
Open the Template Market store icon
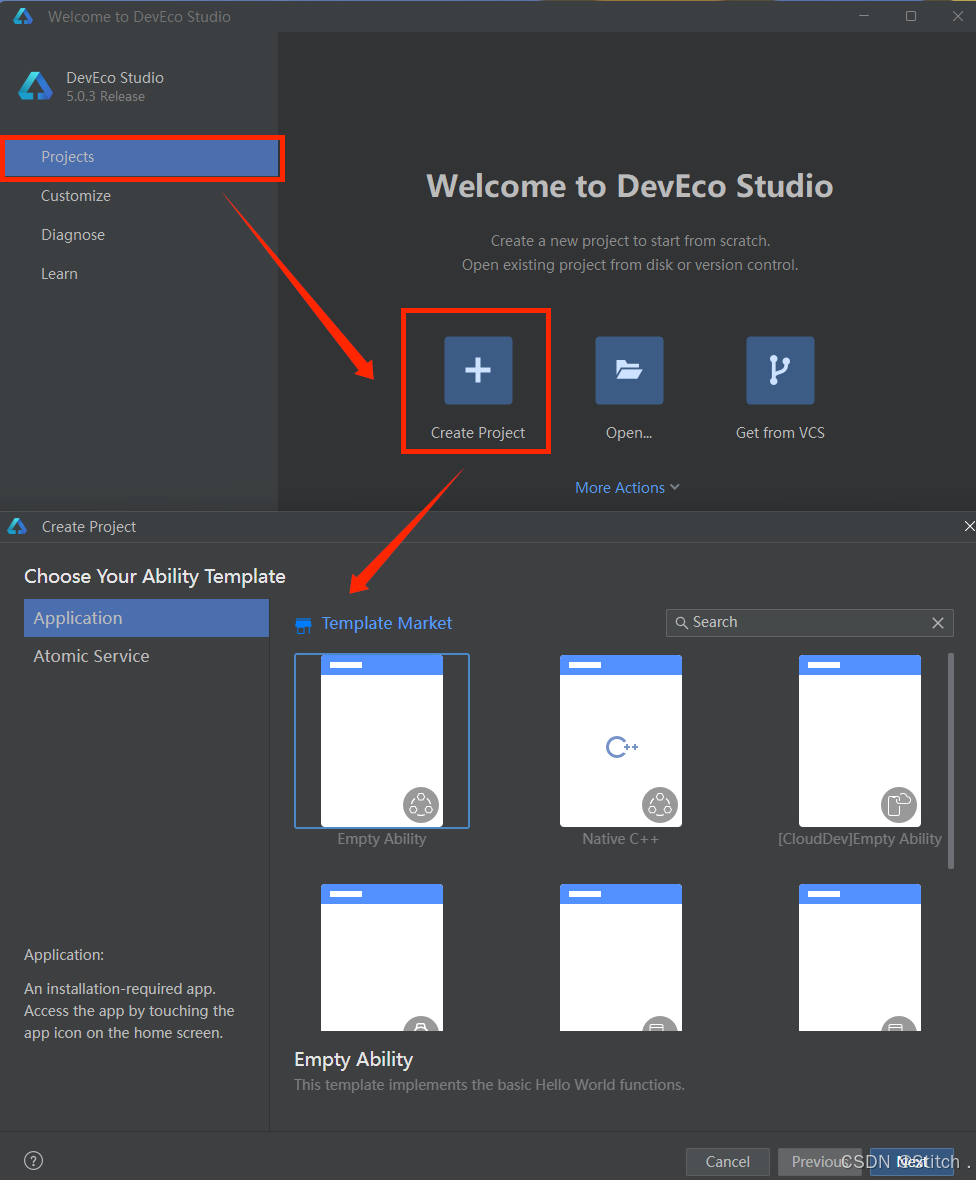(x=303, y=625)
